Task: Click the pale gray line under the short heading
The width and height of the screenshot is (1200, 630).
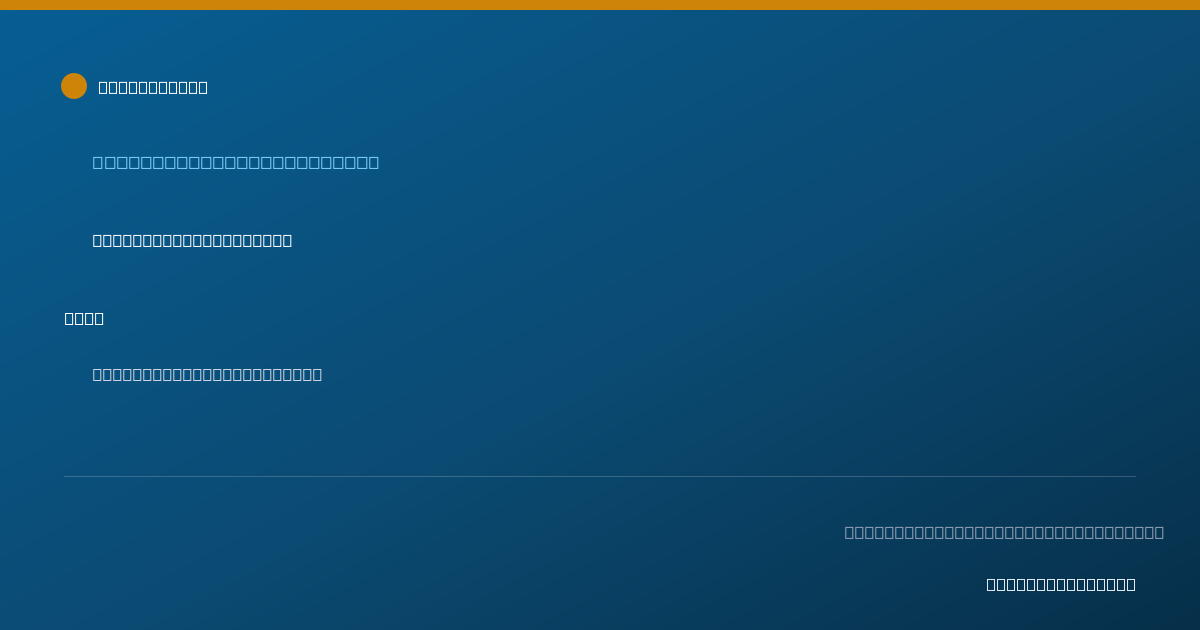Action: [207, 374]
